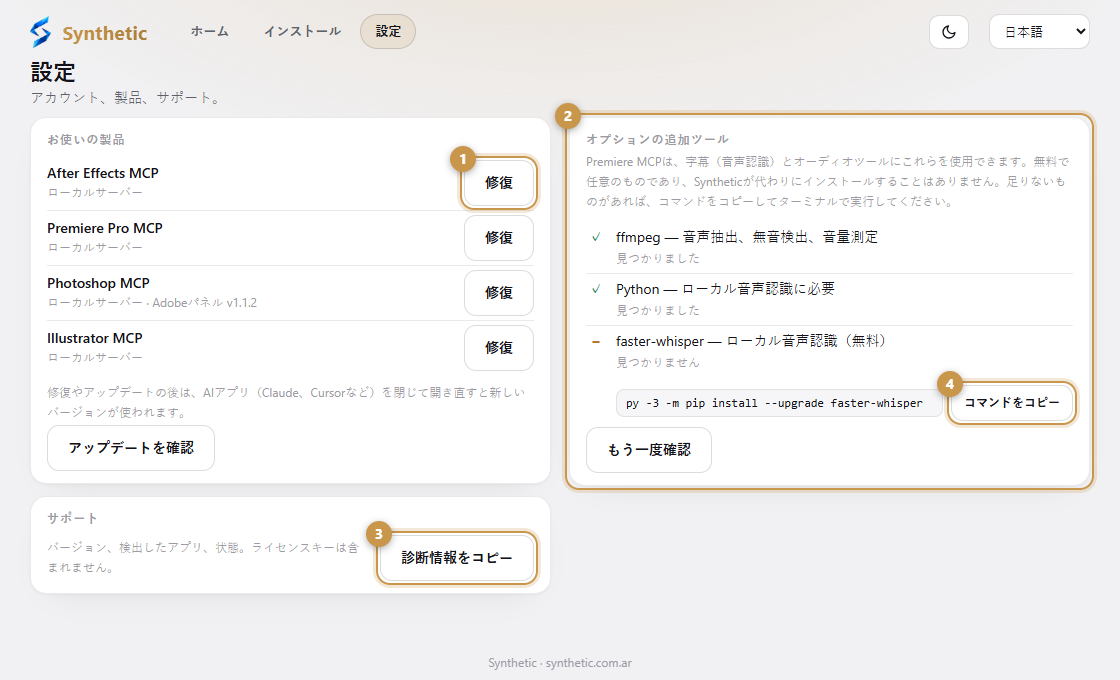Click コマンドをコピー button
The image size is (1120, 680).
click(x=1011, y=402)
